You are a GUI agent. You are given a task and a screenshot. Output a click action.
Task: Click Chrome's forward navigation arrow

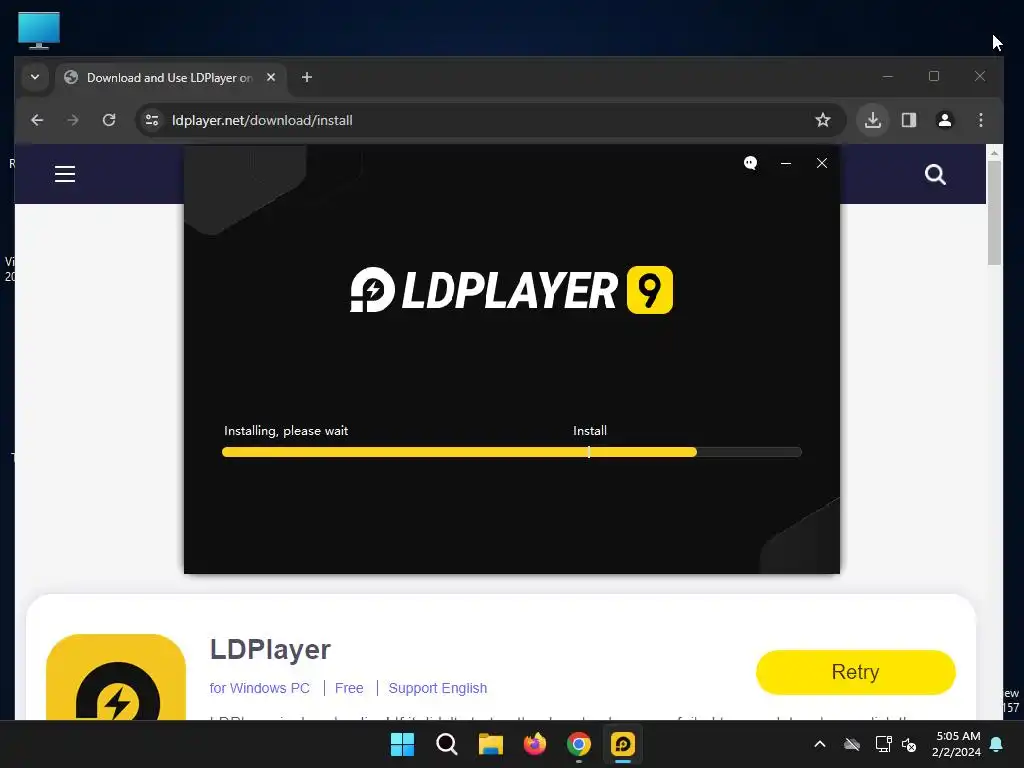(x=73, y=120)
